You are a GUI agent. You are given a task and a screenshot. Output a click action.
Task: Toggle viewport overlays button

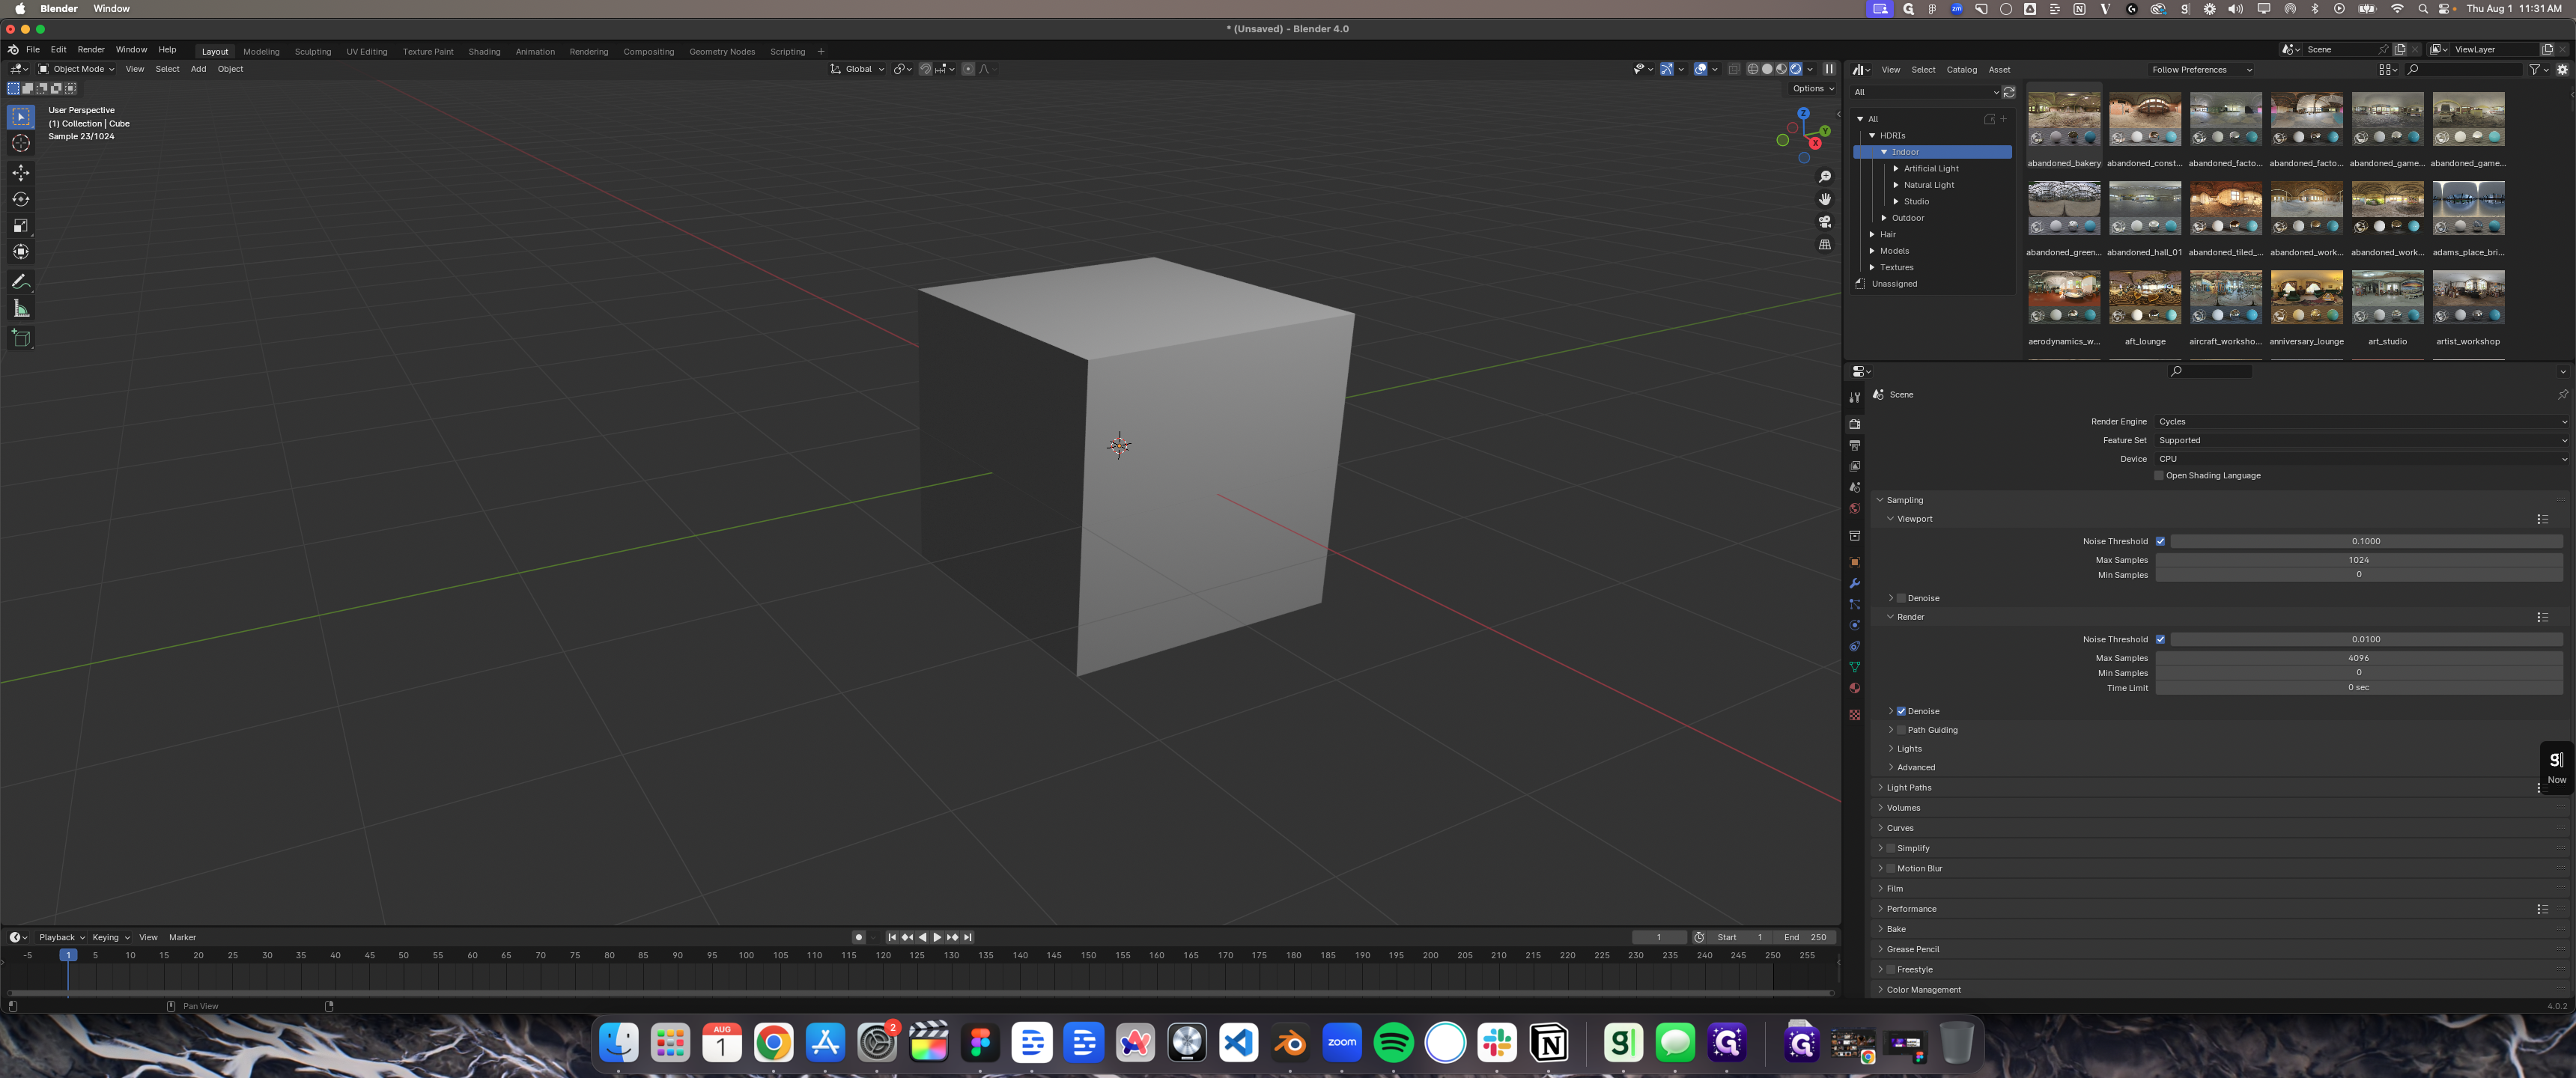pyautogui.click(x=1700, y=69)
